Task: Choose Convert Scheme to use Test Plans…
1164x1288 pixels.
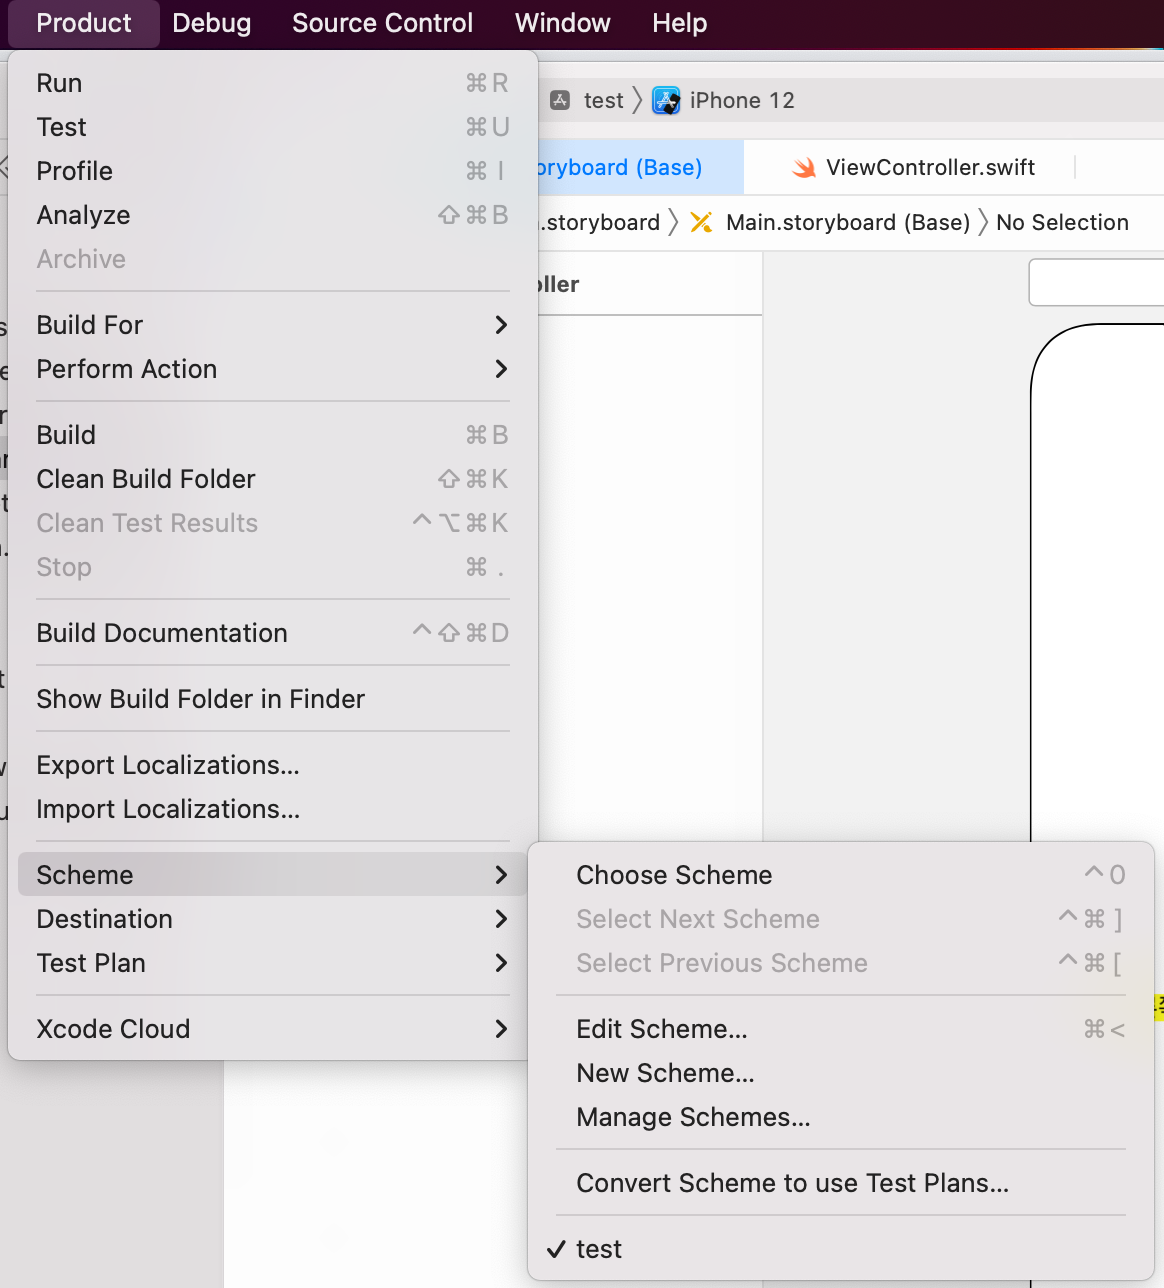Action: click(x=840, y=1183)
